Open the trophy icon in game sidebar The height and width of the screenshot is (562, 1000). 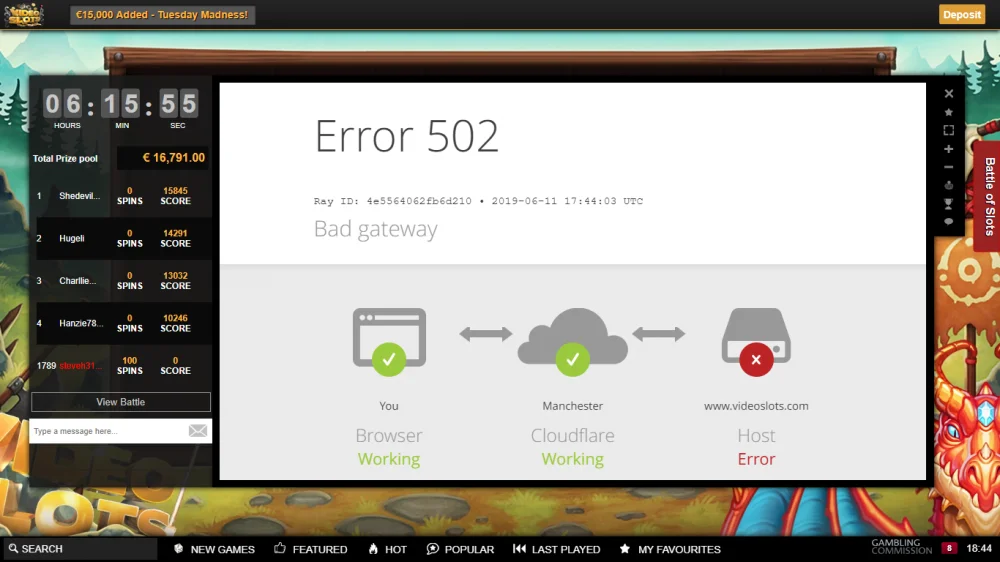948,203
